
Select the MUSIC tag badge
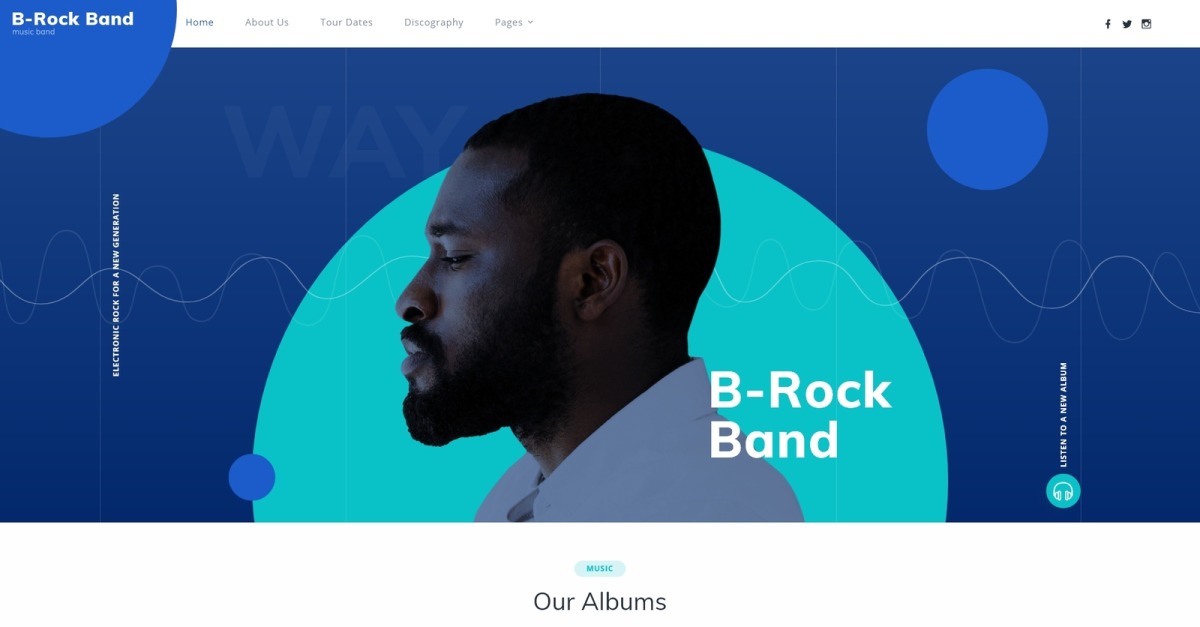point(600,569)
